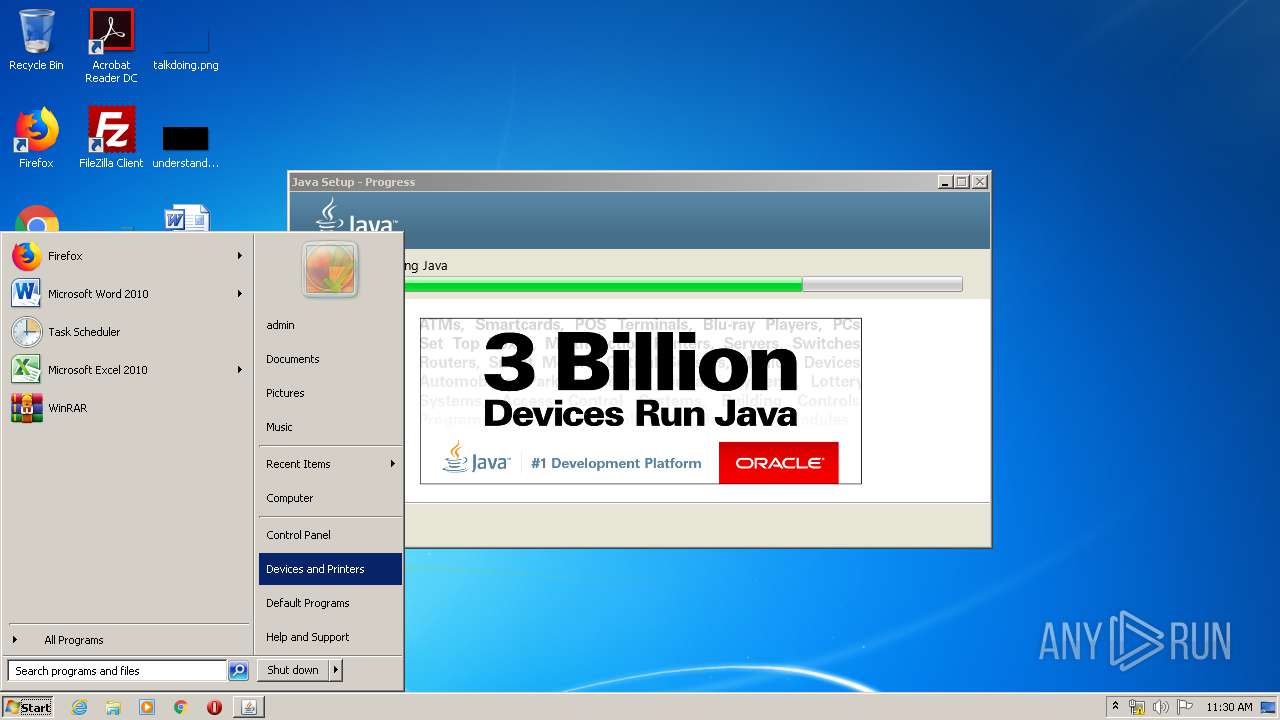The width and height of the screenshot is (1280, 720).
Task: Click the network tray icon
Action: click(x=1137, y=707)
